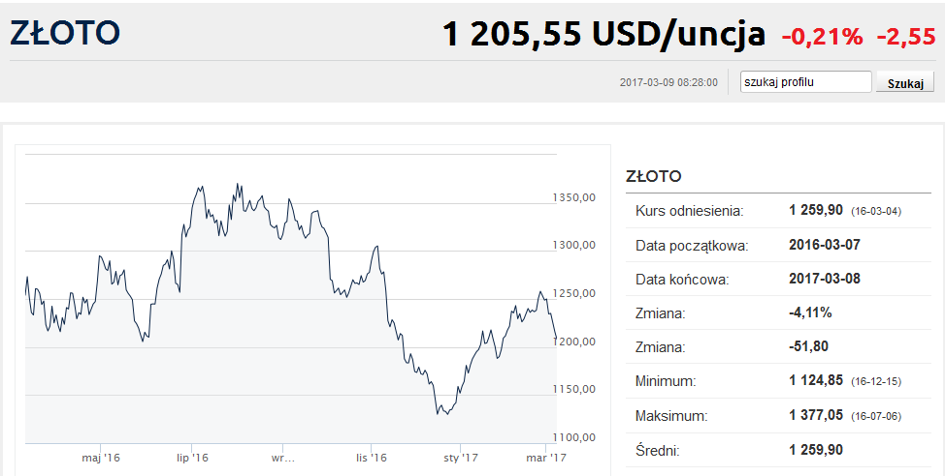Click the -0,21% change value
The height and width of the screenshot is (476, 945).
823,37
